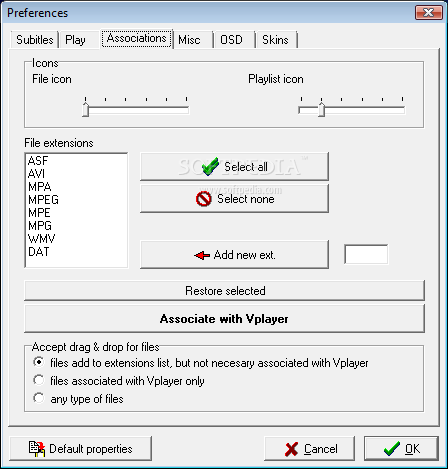Image resolution: width=448 pixels, height=469 pixels.
Task: Click the red arrow icon on Add new ext.
Action: pyautogui.click(x=202, y=255)
